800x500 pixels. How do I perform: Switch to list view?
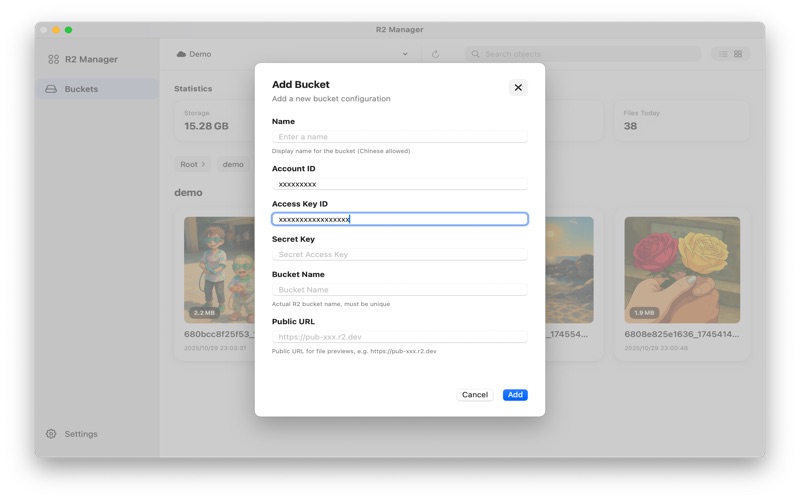[723, 54]
